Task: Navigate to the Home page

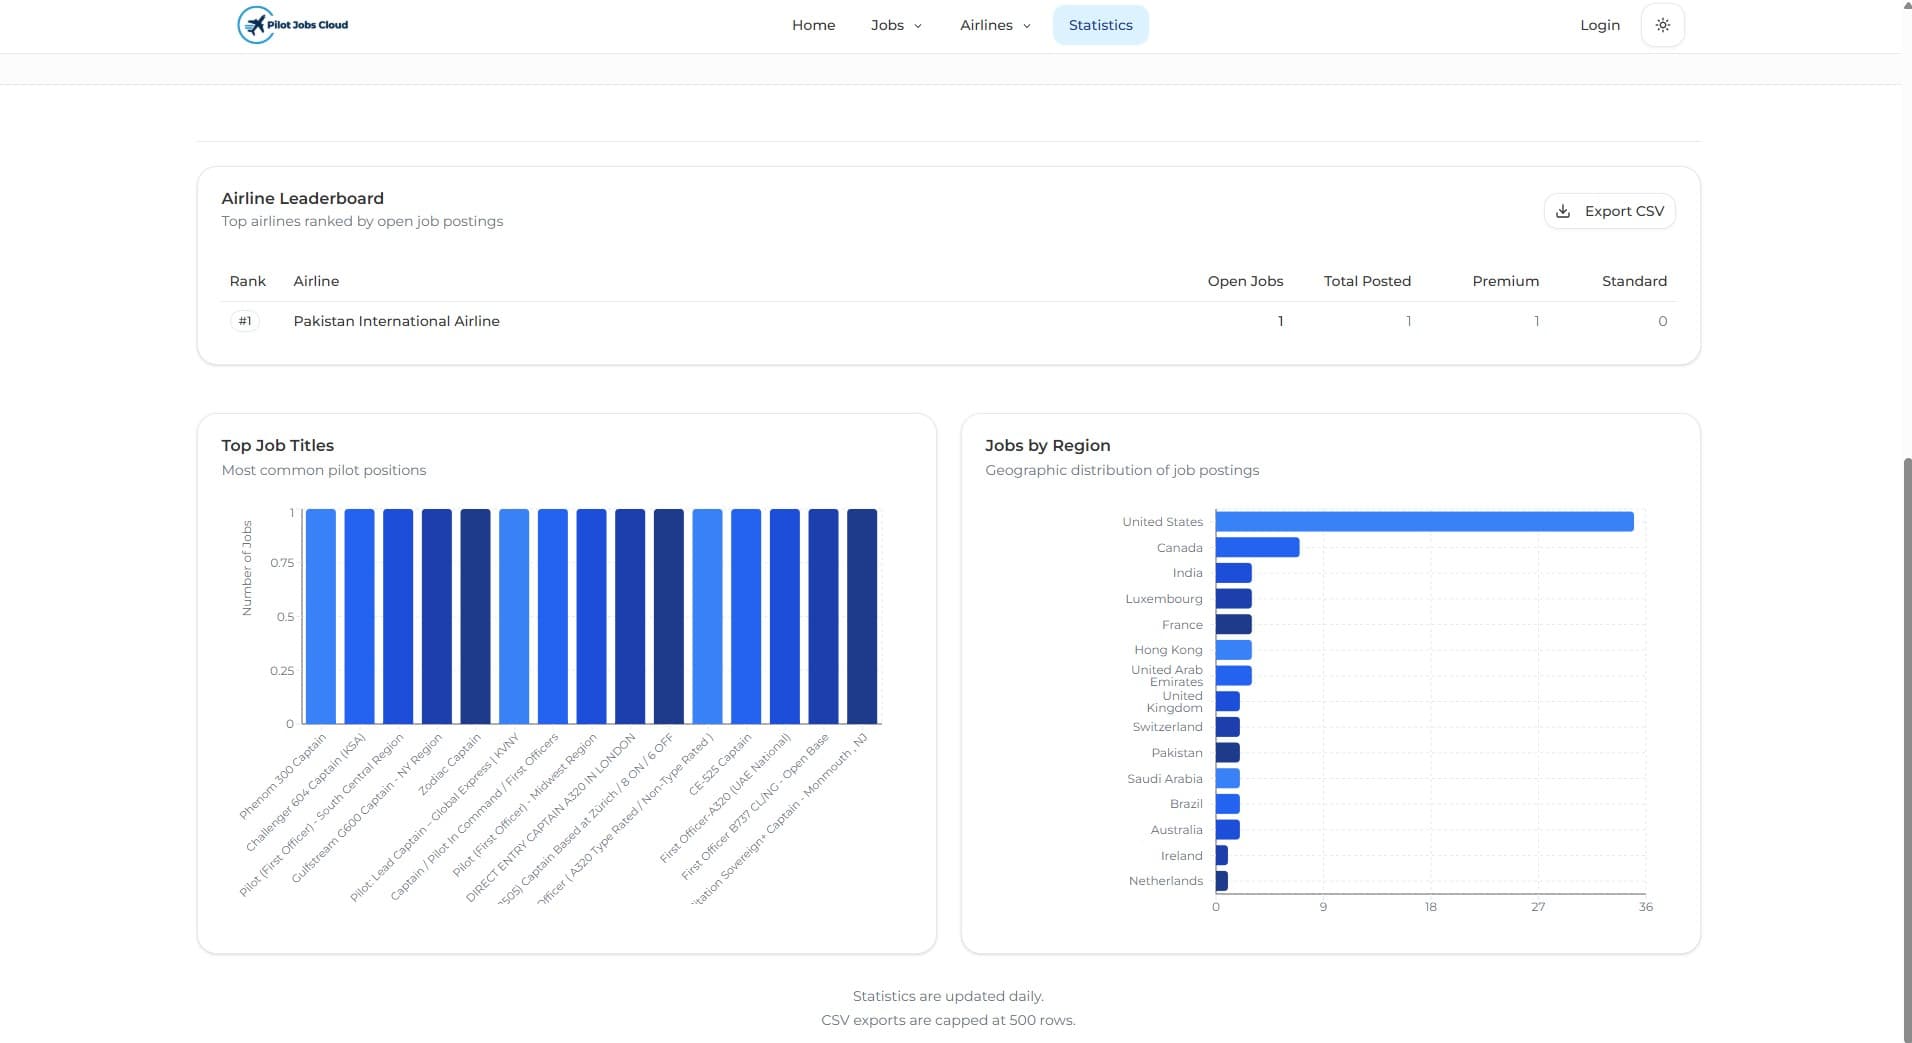Action: (x=813, y=25)
